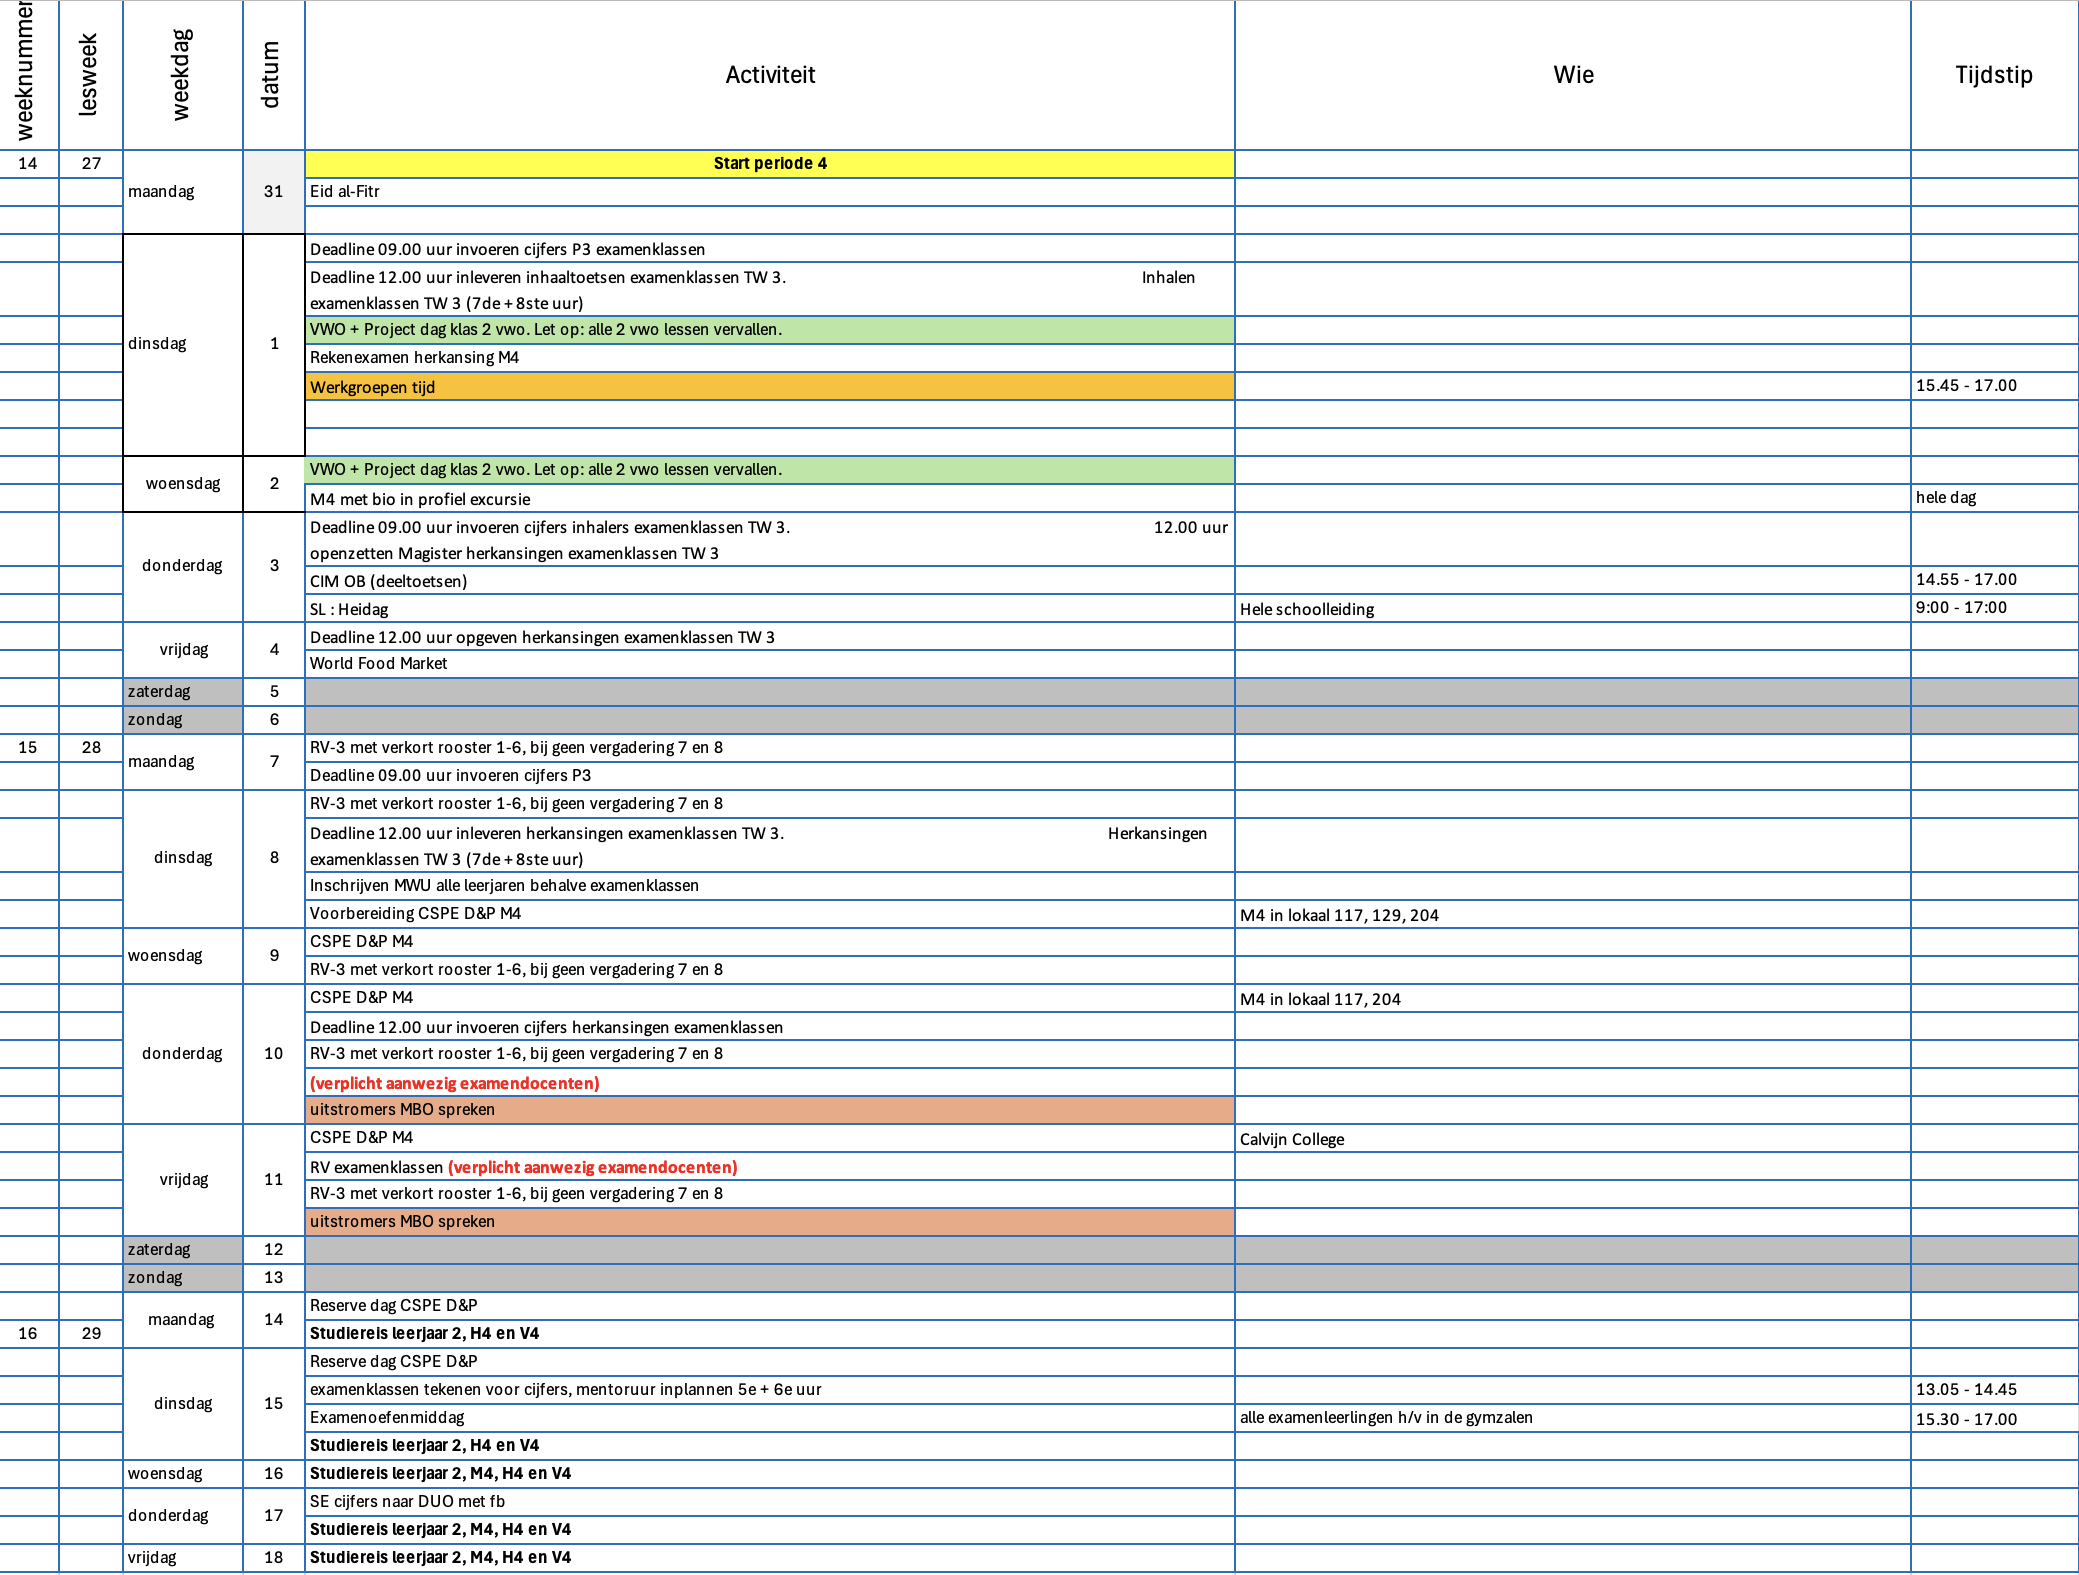
Task: Select 'M4 met bio in profiel excursie'
Action: 770,499
